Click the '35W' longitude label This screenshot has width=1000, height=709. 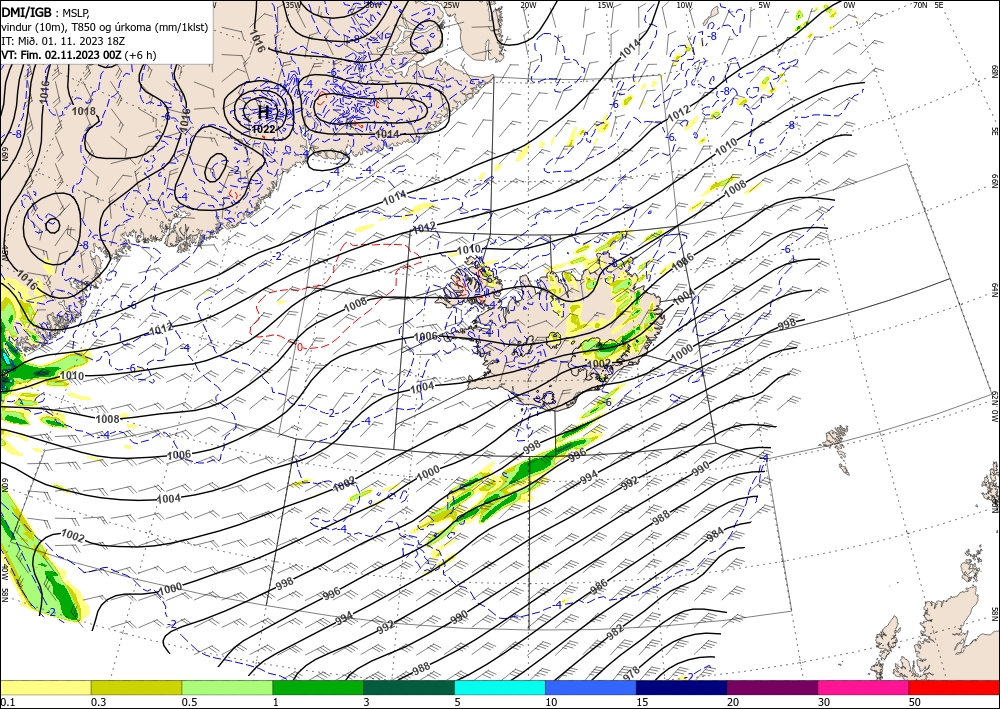pyautogui.click(x=293, y=5)
